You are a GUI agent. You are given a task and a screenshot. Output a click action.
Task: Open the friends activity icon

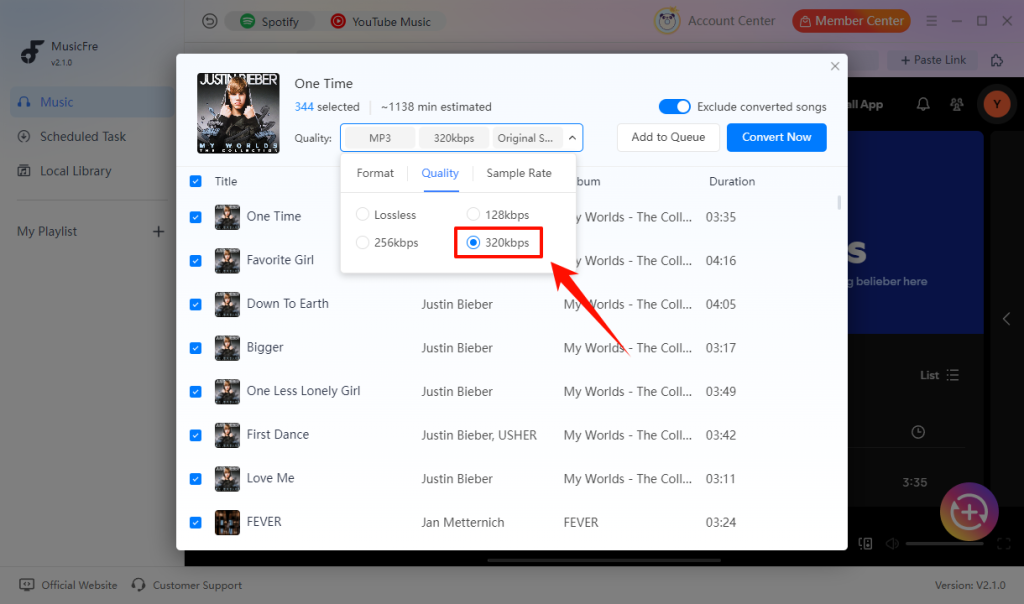click(x=957, y=104)
